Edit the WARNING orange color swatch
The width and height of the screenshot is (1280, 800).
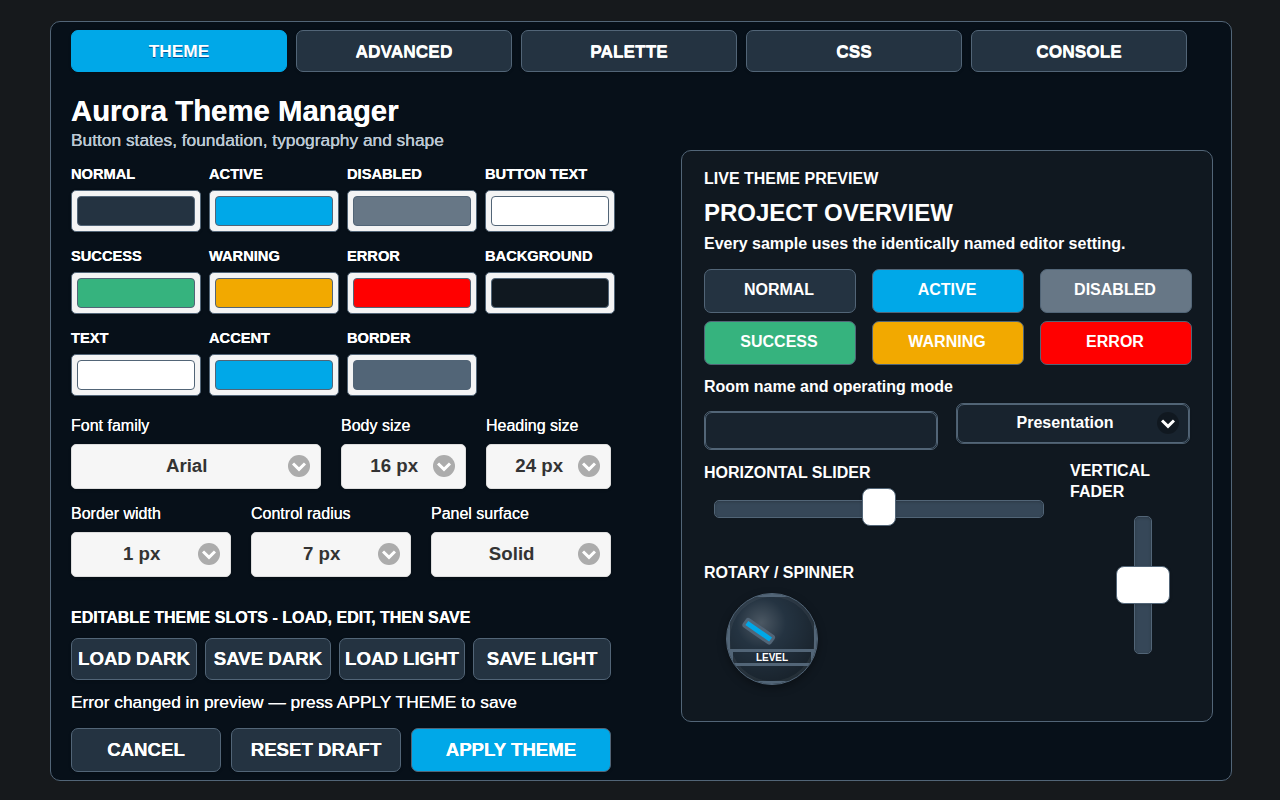274,293
